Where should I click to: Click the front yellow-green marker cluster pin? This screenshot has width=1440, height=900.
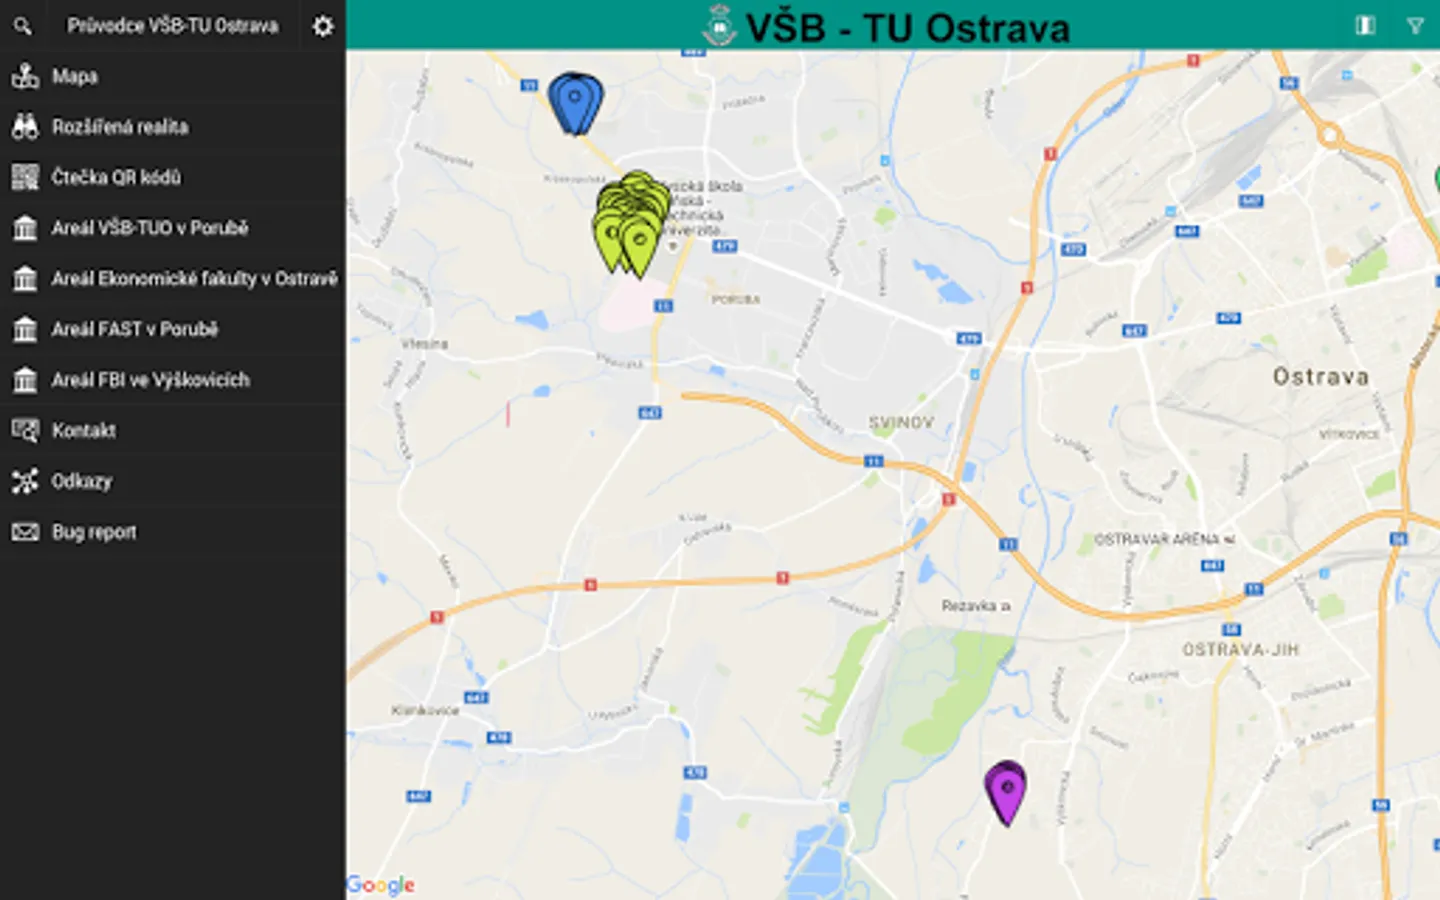point(639,246)
